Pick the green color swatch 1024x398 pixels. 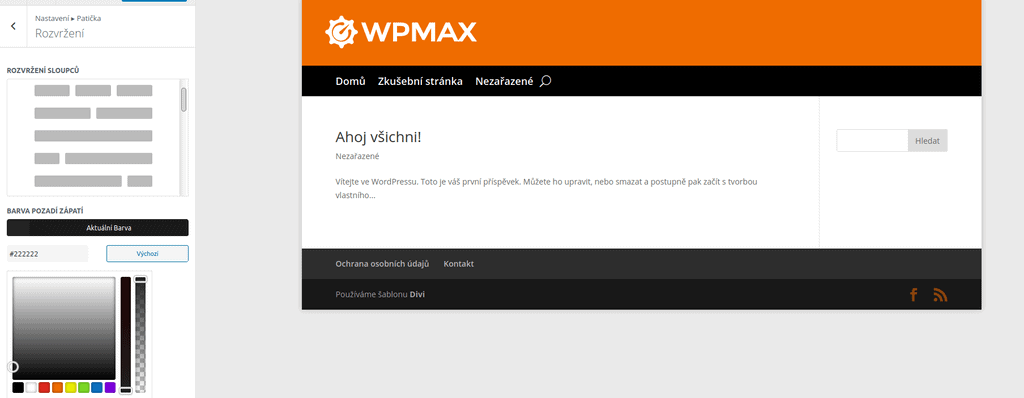pyautogui.click(x=84, y=388)
